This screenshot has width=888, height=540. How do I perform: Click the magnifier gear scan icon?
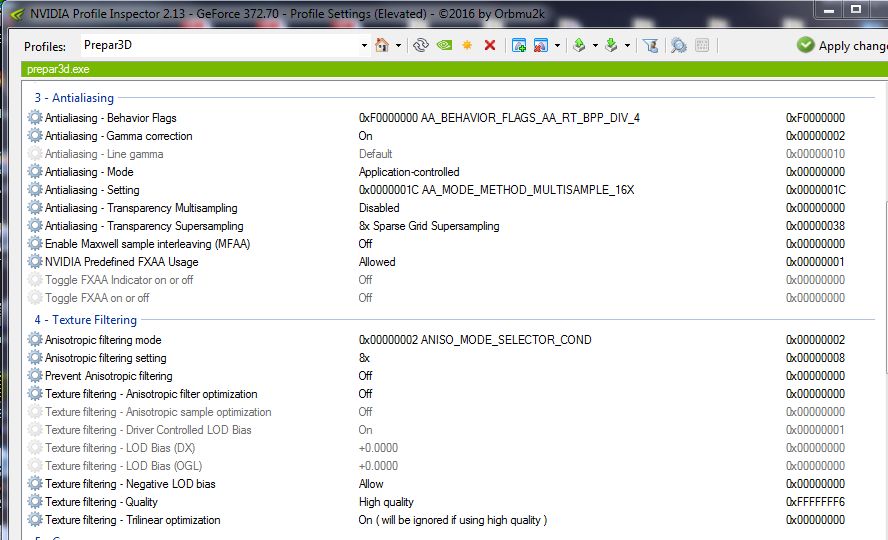coord(678,45)
